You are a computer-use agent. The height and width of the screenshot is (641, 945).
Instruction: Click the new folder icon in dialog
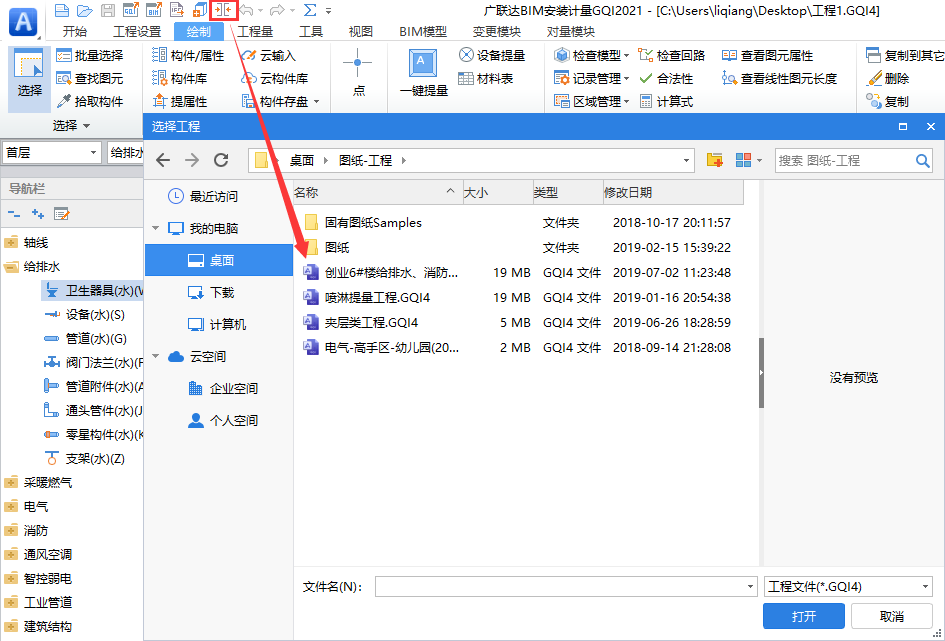[714, 160]
